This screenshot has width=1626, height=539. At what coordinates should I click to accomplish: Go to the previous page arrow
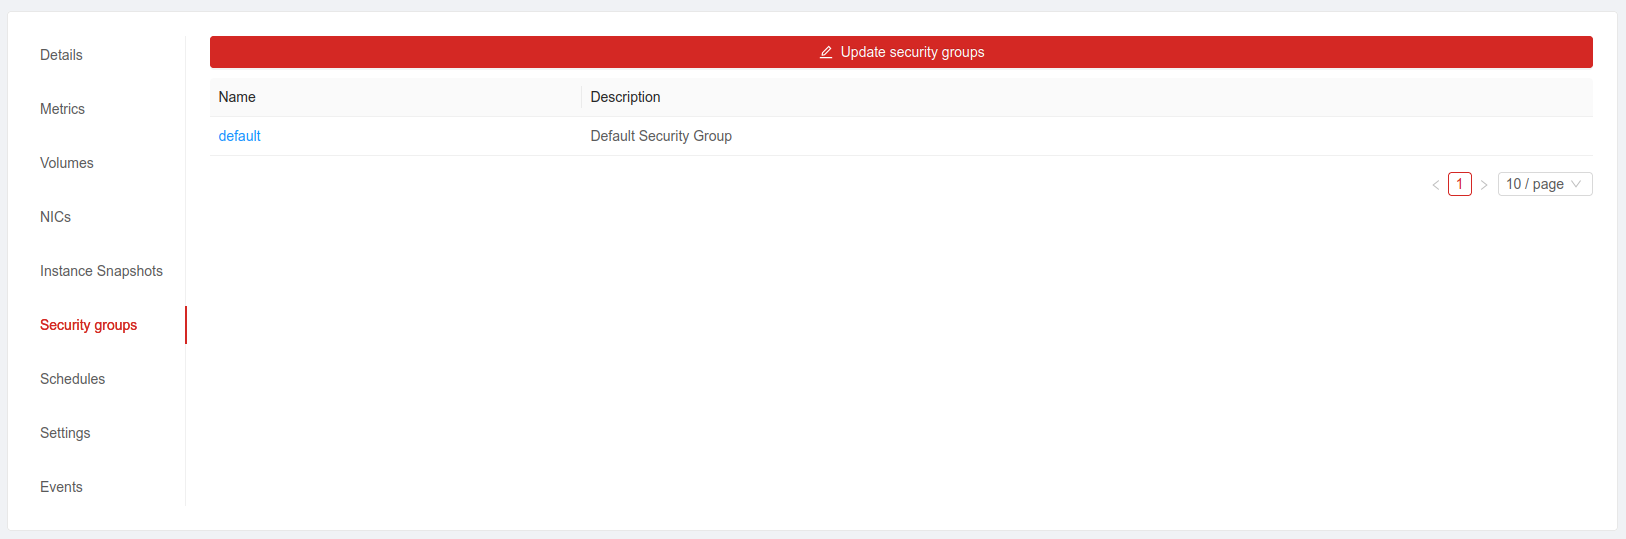1436,185
